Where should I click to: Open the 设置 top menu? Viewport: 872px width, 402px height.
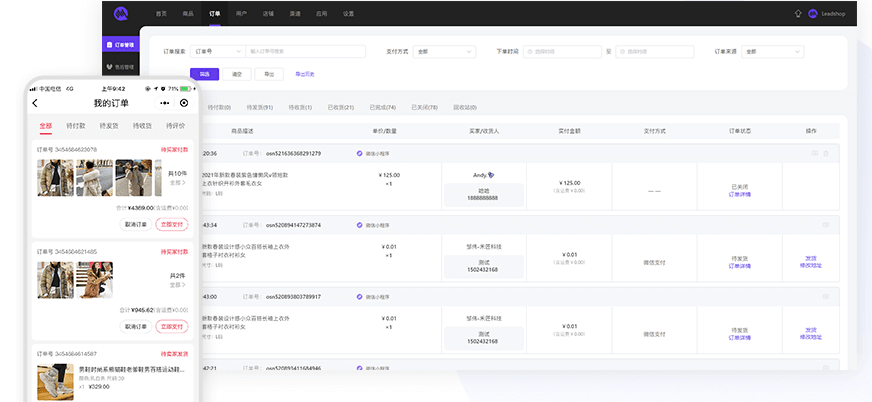[348, 14]
